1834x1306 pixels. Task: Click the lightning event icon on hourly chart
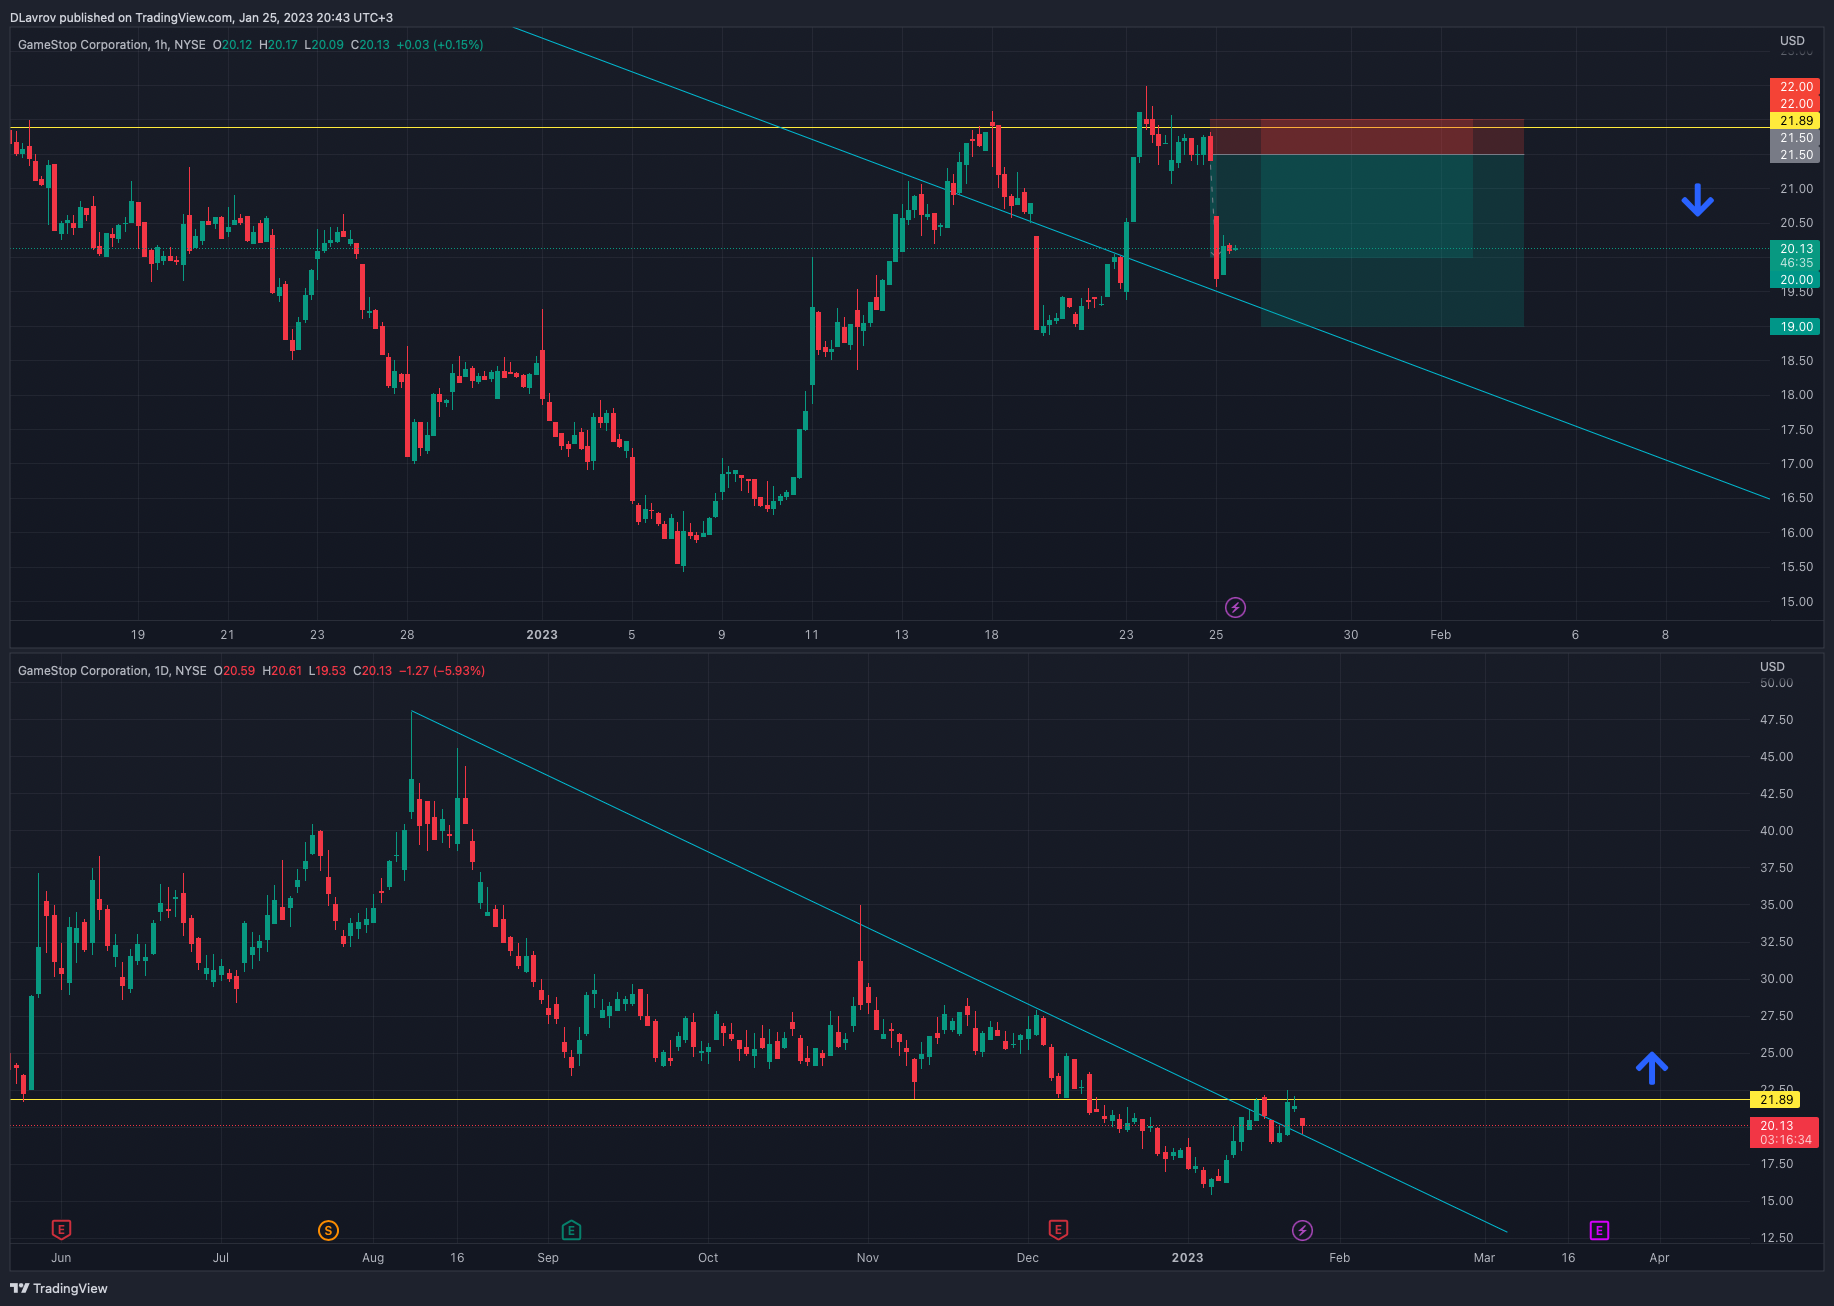coord(1235,607)
